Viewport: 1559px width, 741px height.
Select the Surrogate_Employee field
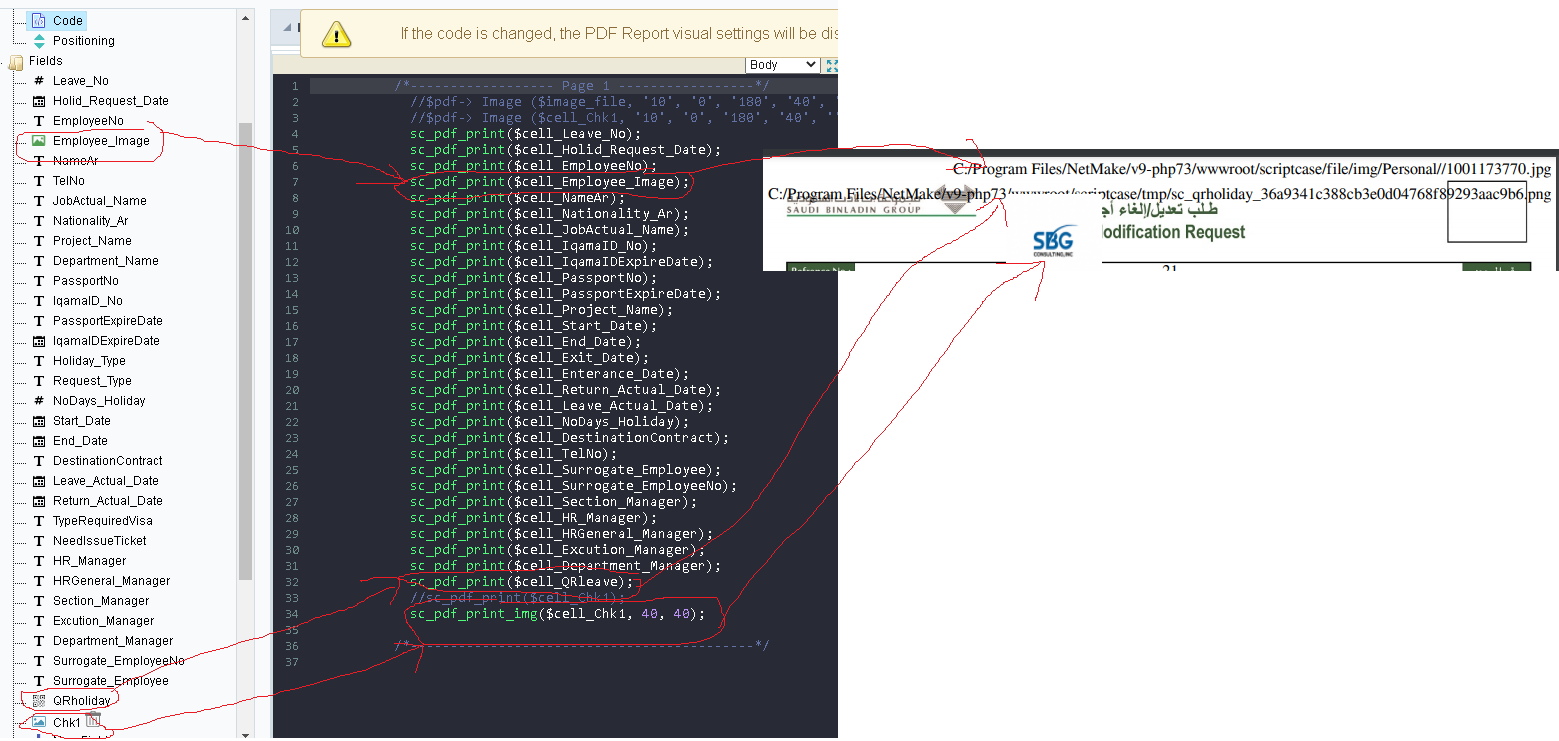coord(111,681)
